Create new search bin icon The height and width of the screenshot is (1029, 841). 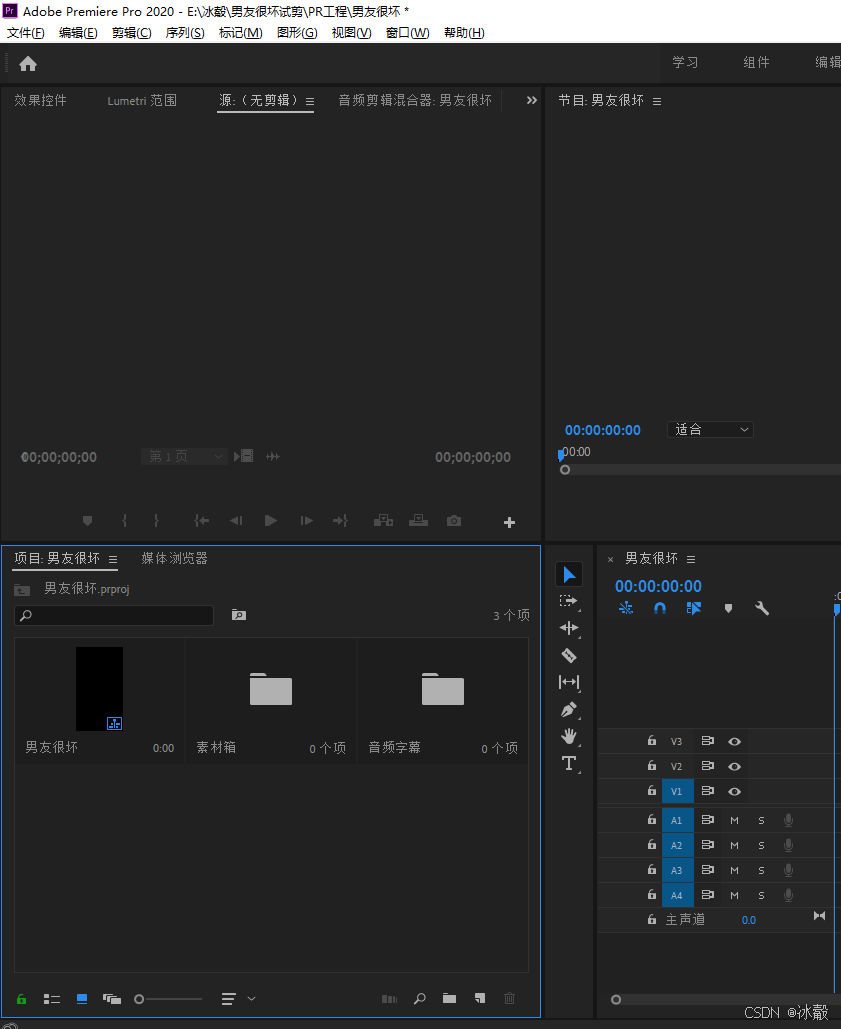[x=239, y=615]
